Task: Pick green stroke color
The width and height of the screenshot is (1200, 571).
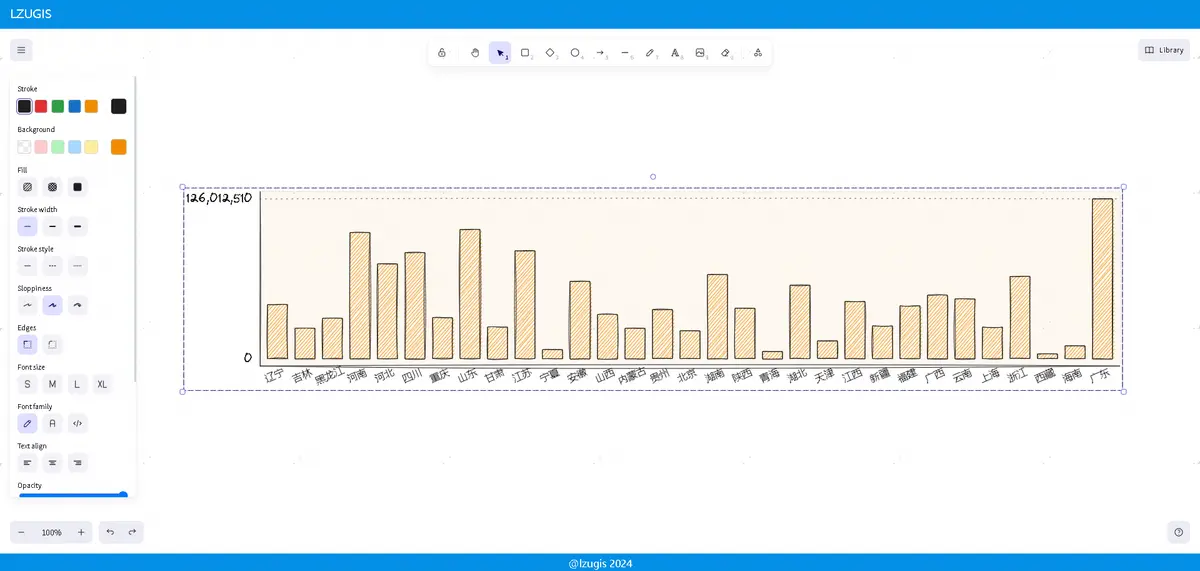Action: click(58, 106)
